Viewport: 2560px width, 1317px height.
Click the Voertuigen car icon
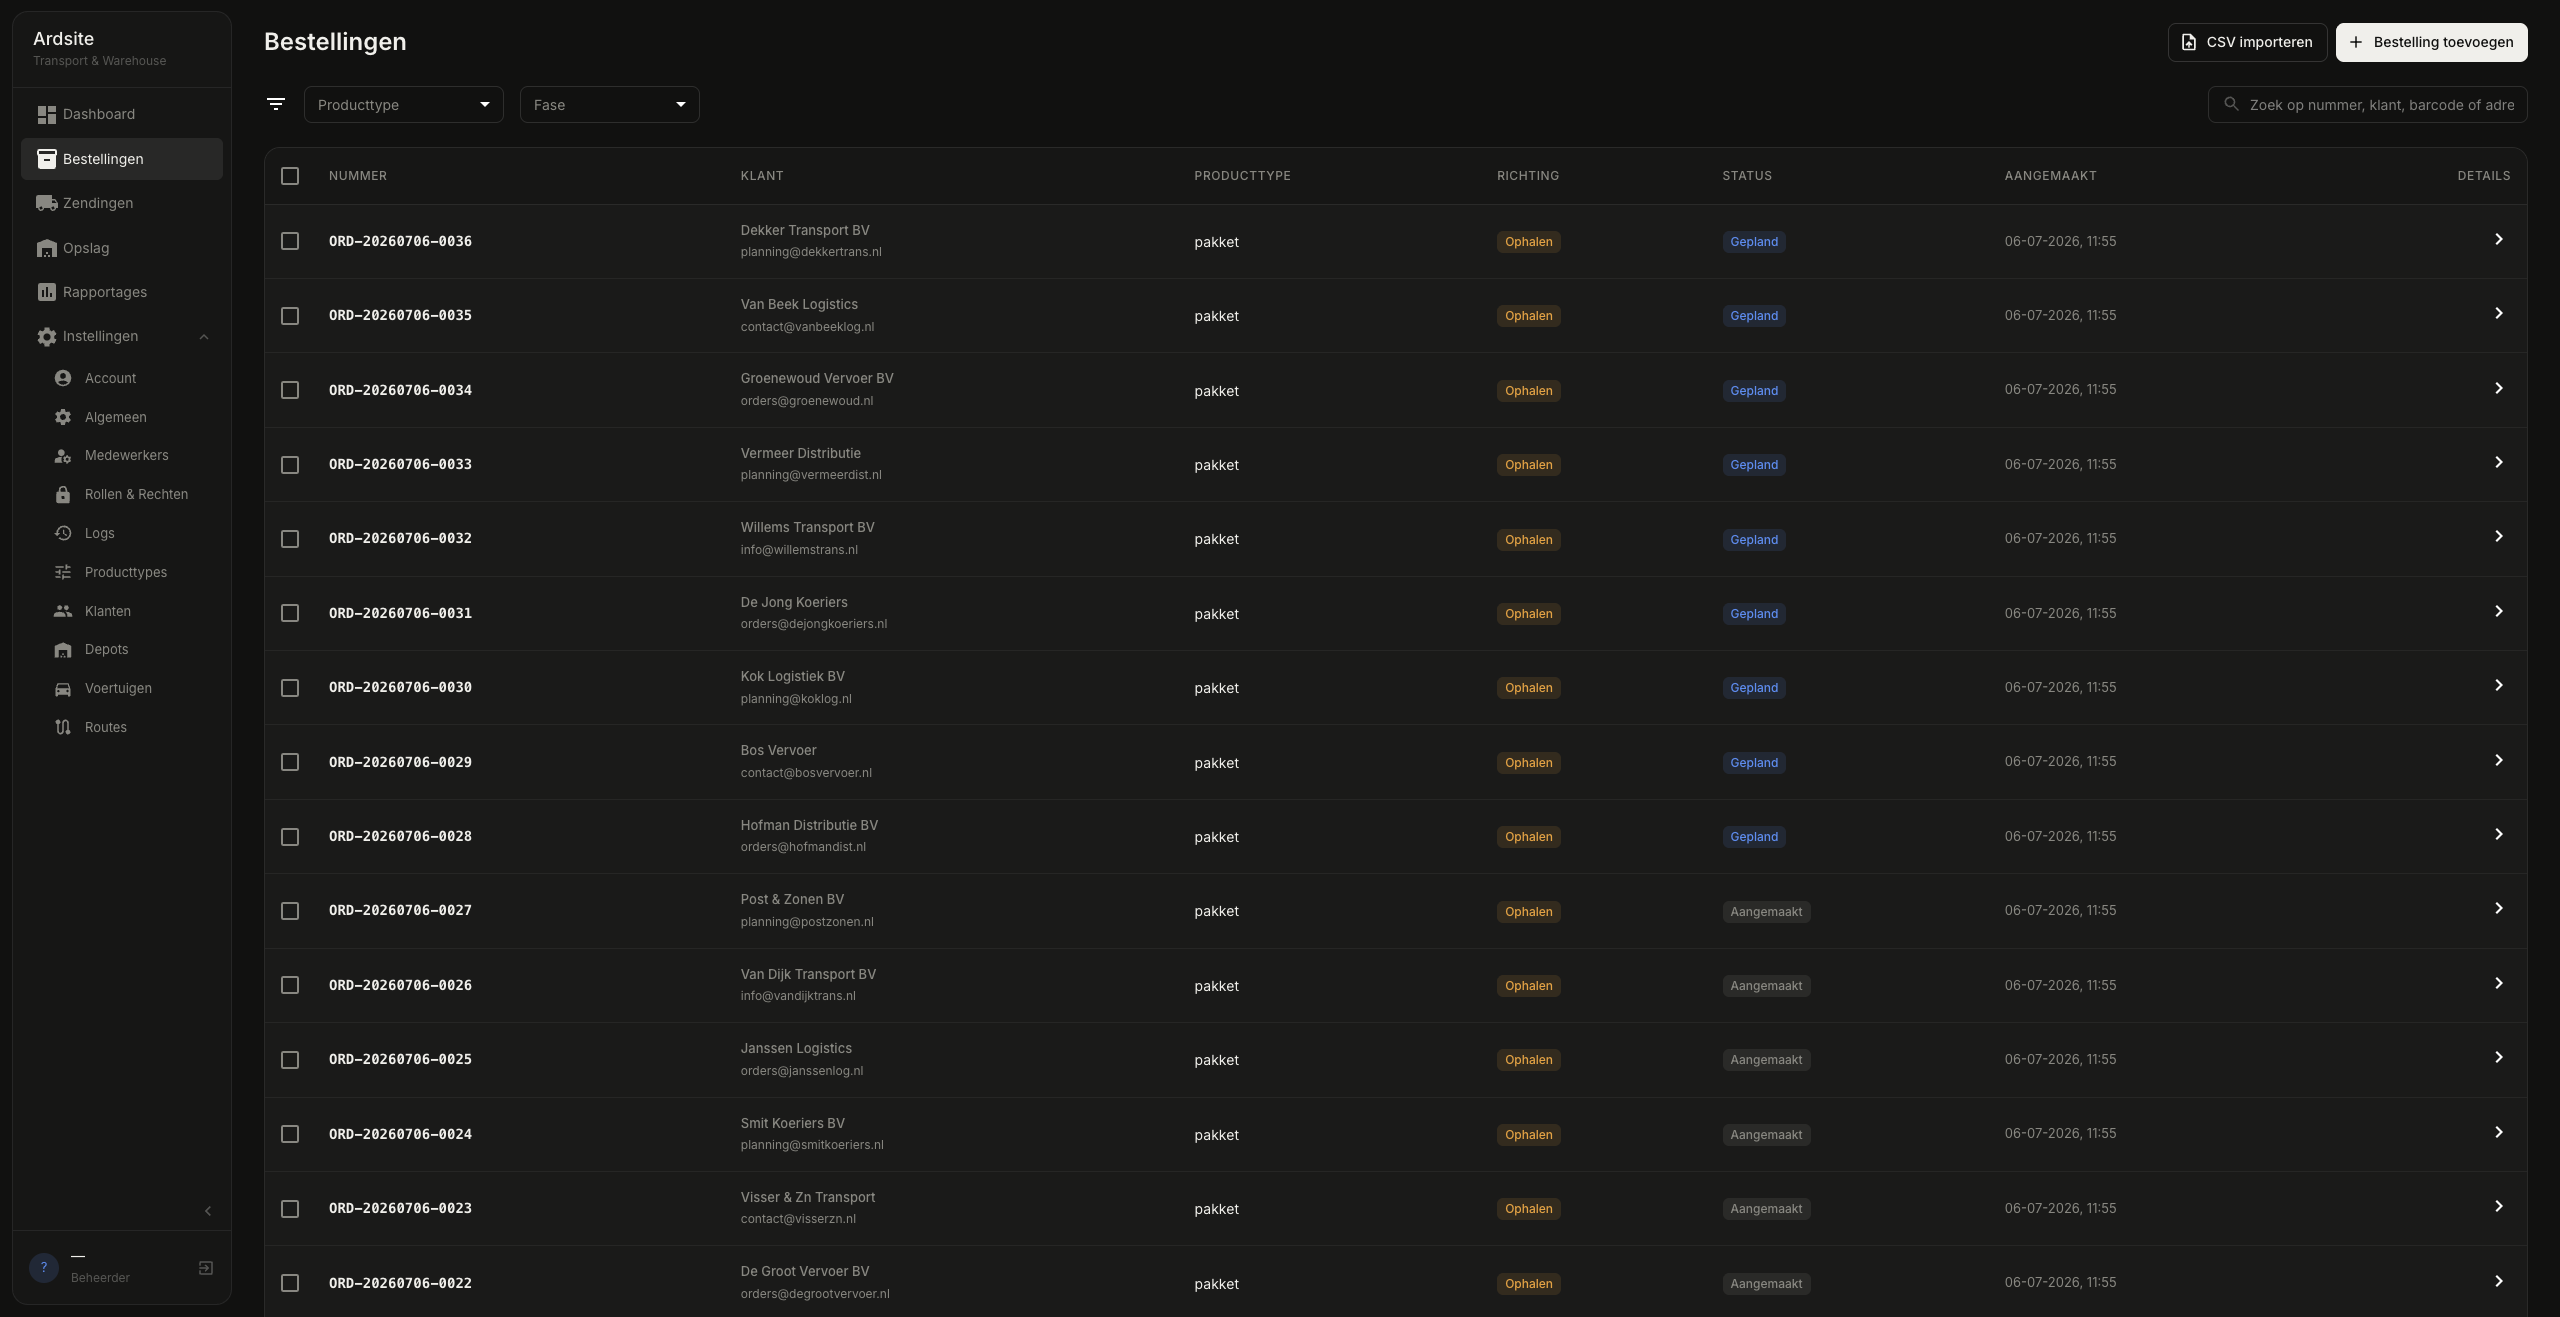click(63, 689)
